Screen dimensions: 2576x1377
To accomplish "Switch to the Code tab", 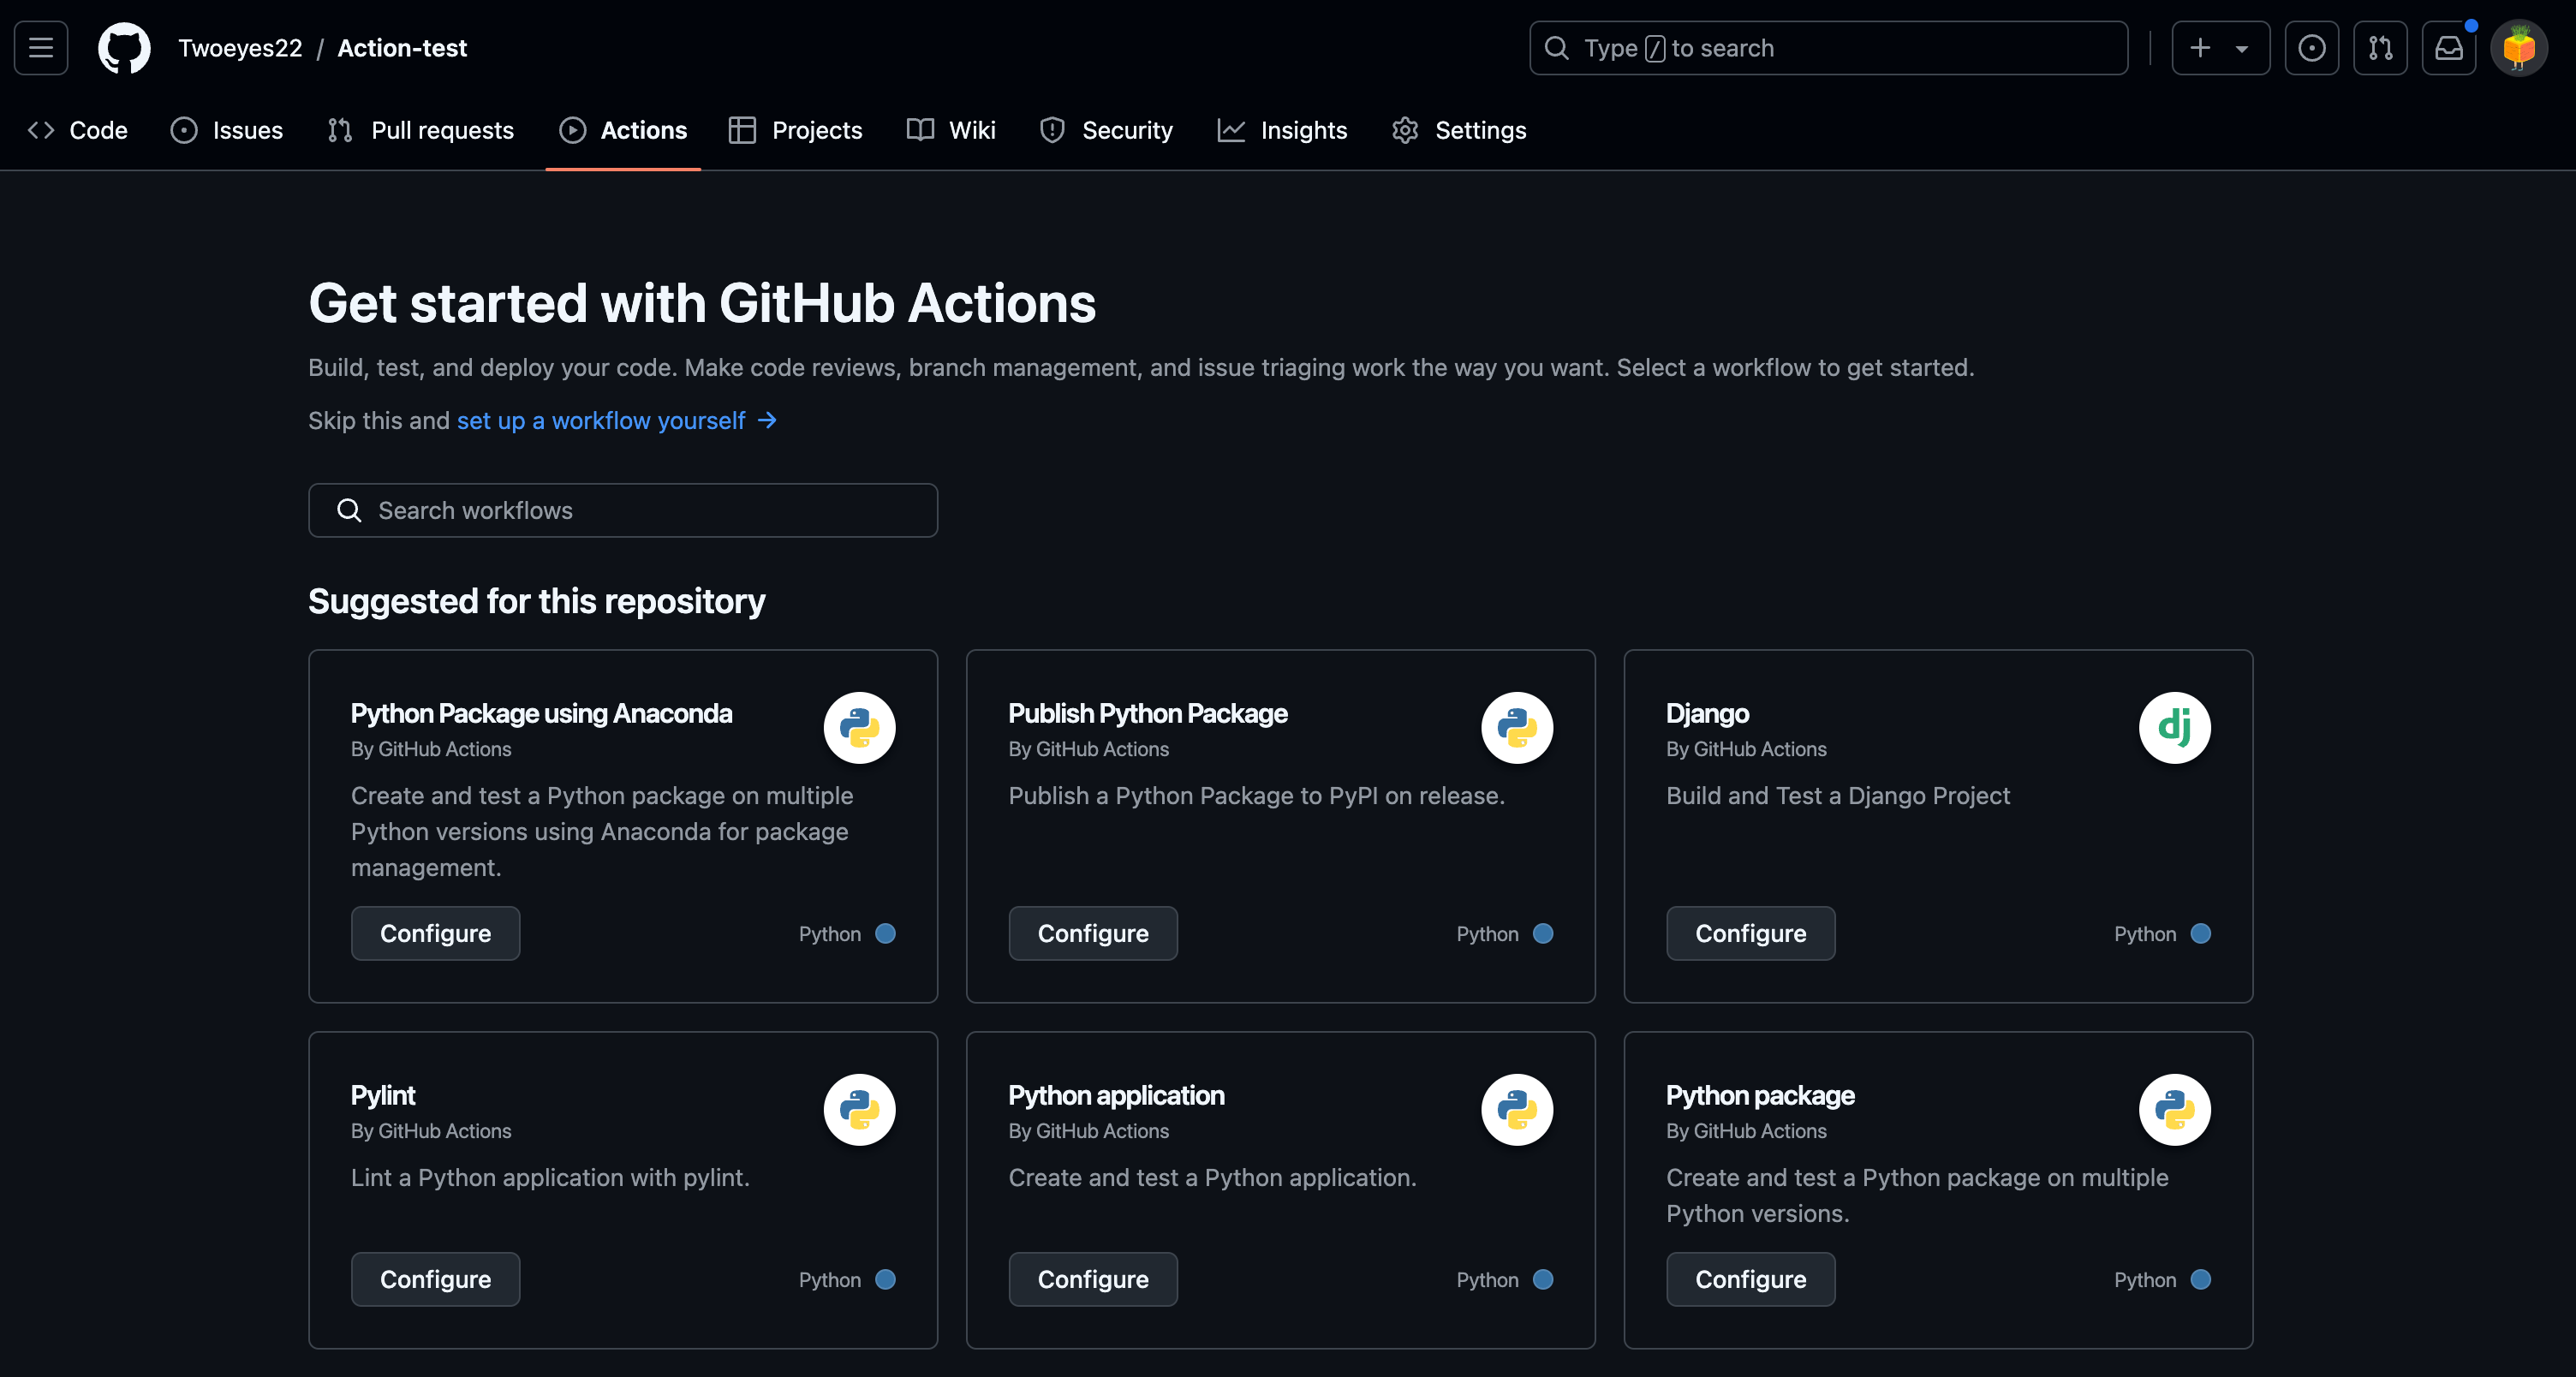I will (x=78, y=130).
